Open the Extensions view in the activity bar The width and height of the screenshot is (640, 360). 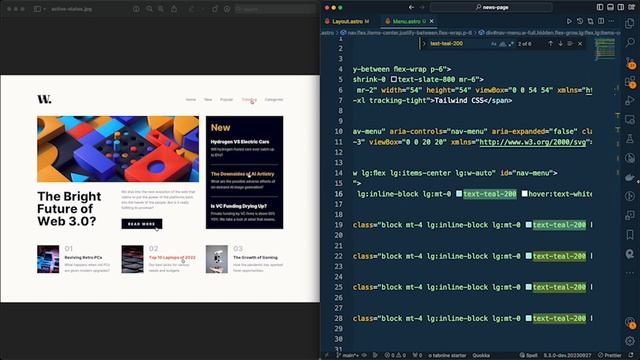630,82
